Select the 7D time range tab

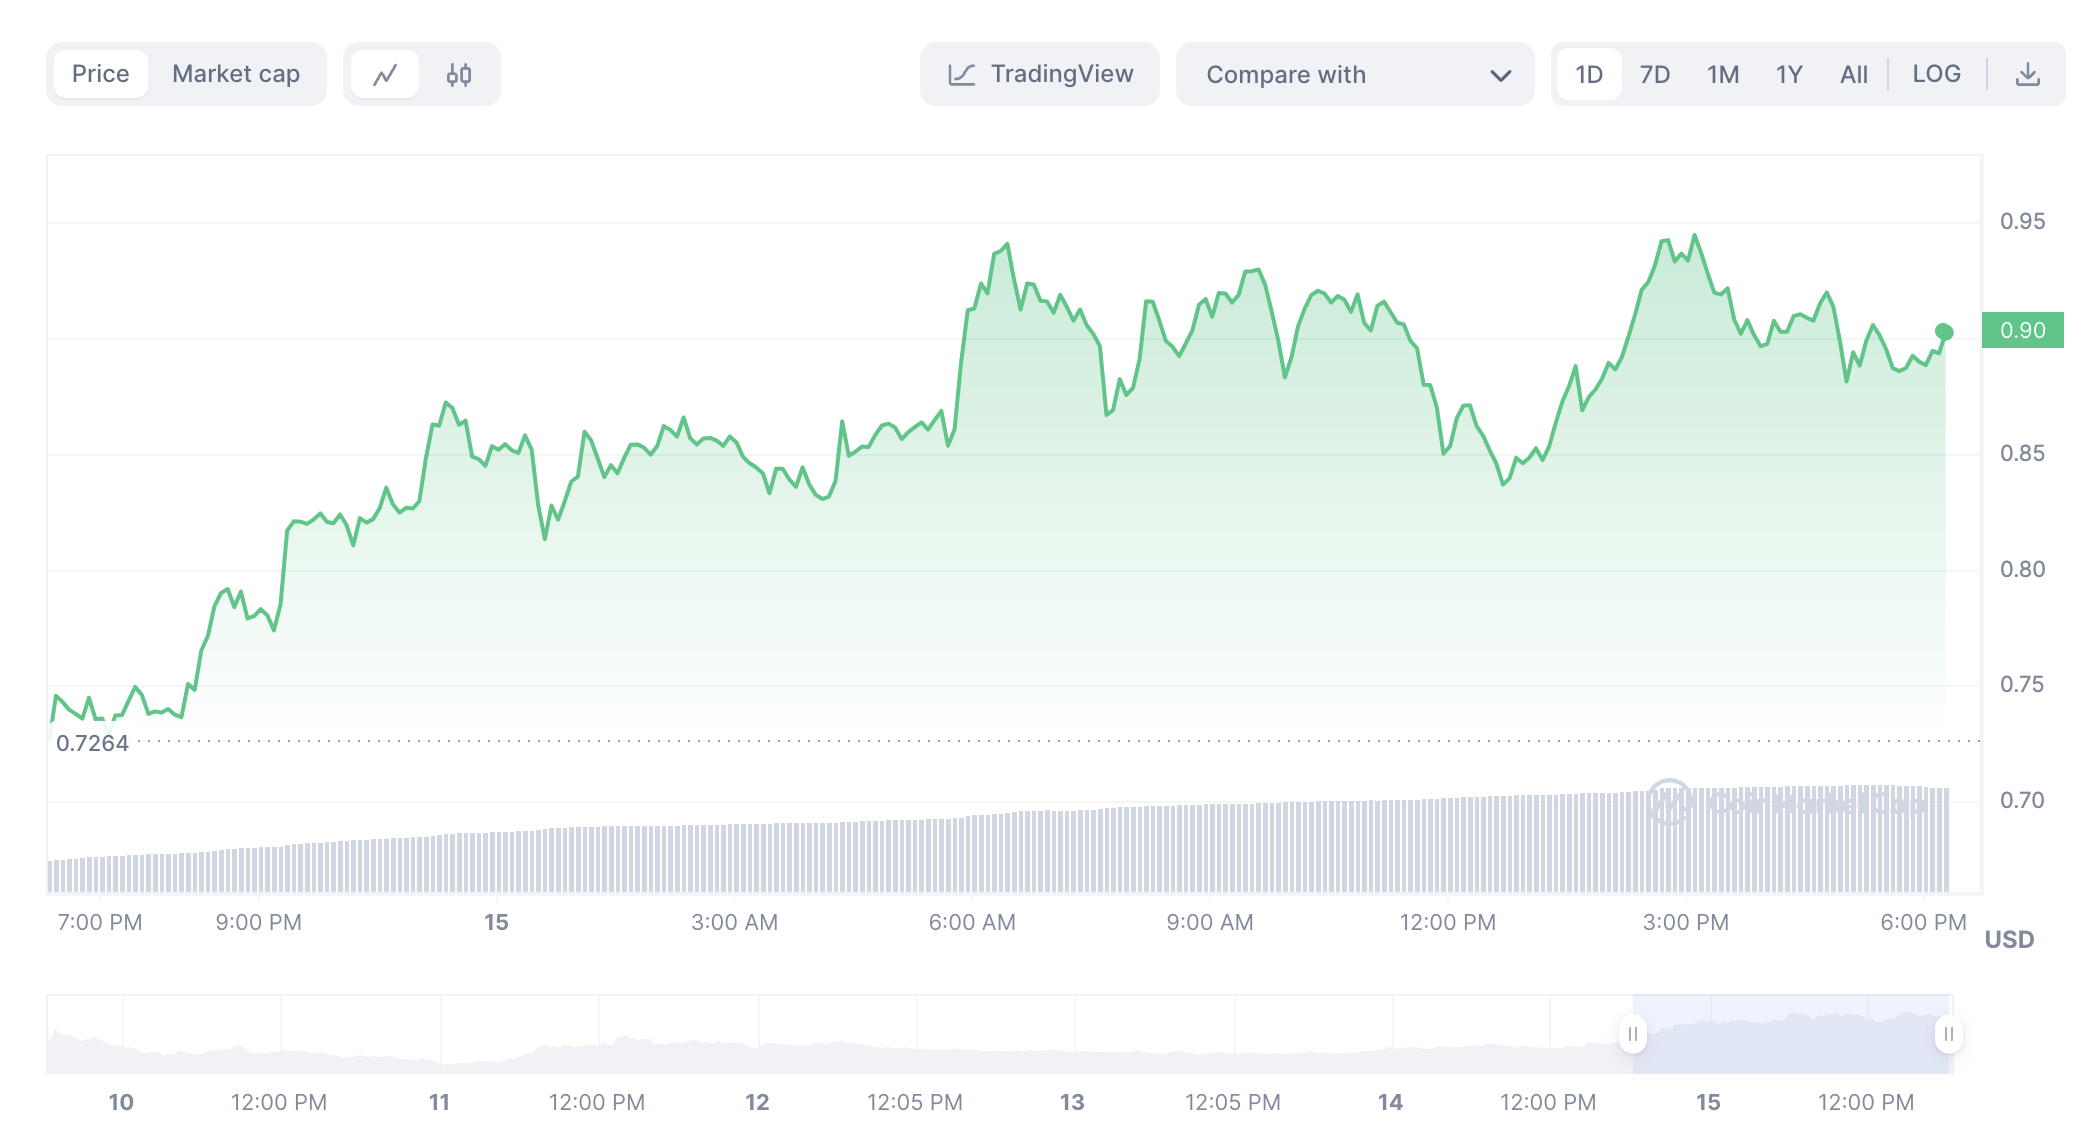1655,75
